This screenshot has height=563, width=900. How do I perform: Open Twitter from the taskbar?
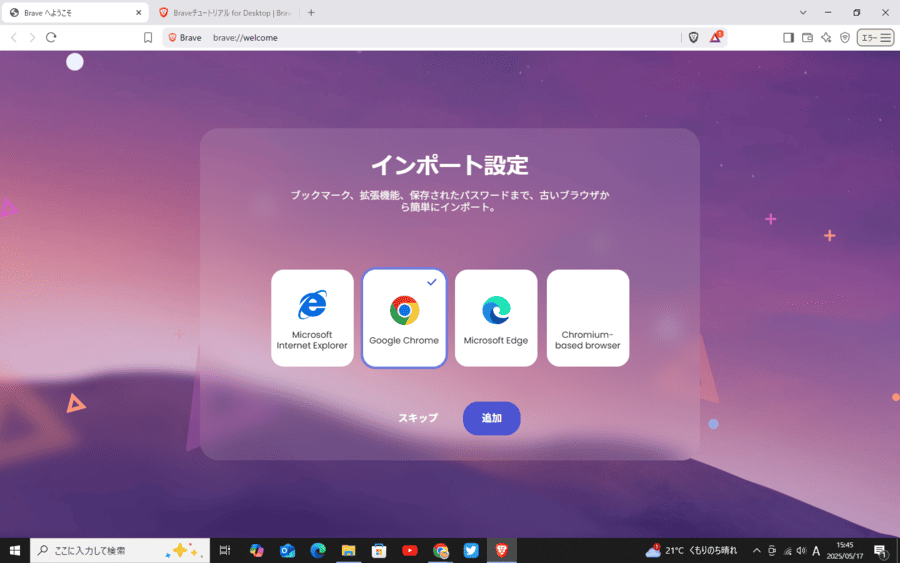click(471, 550)
